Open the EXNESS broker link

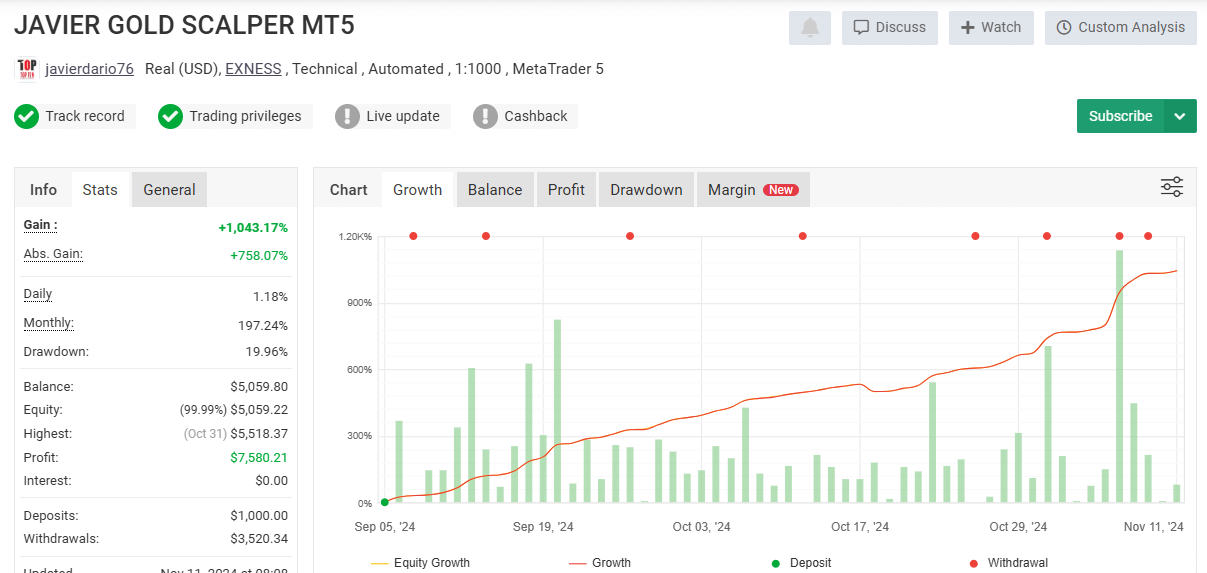coord(253,69)
